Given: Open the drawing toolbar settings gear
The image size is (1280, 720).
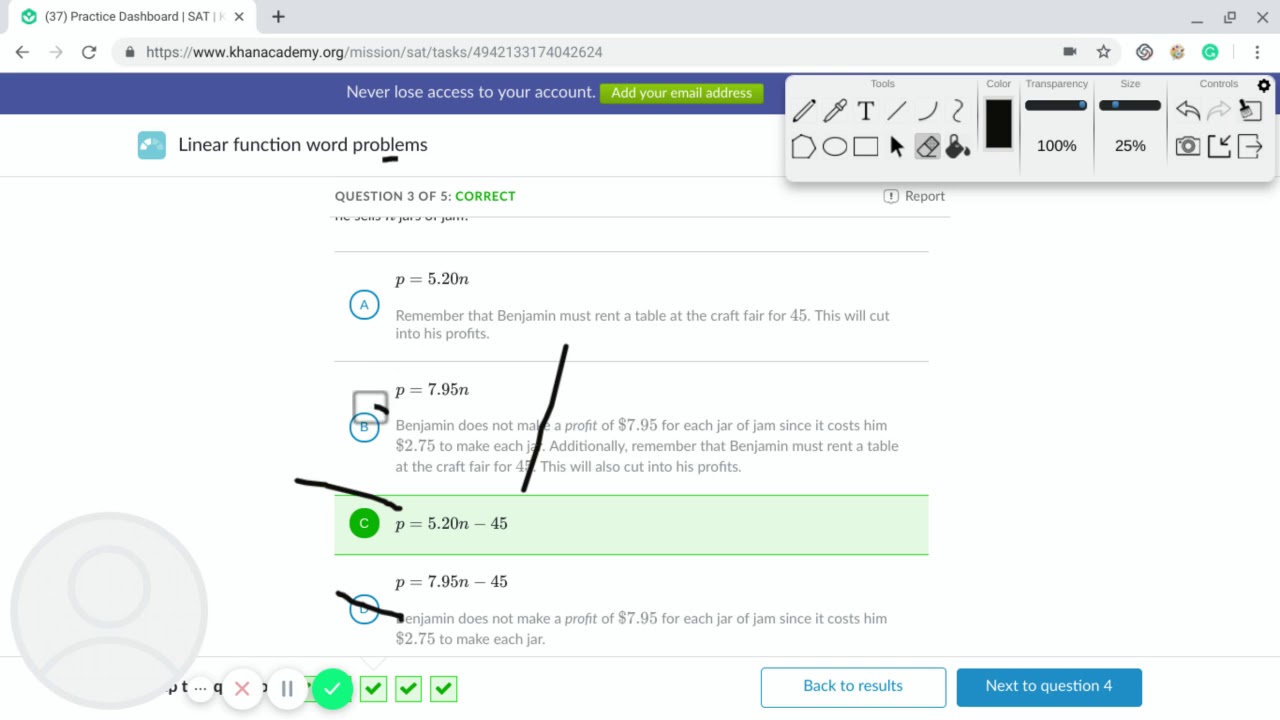Looking at the screenshot, I should pyautogui.click(x=1264, y=86).
